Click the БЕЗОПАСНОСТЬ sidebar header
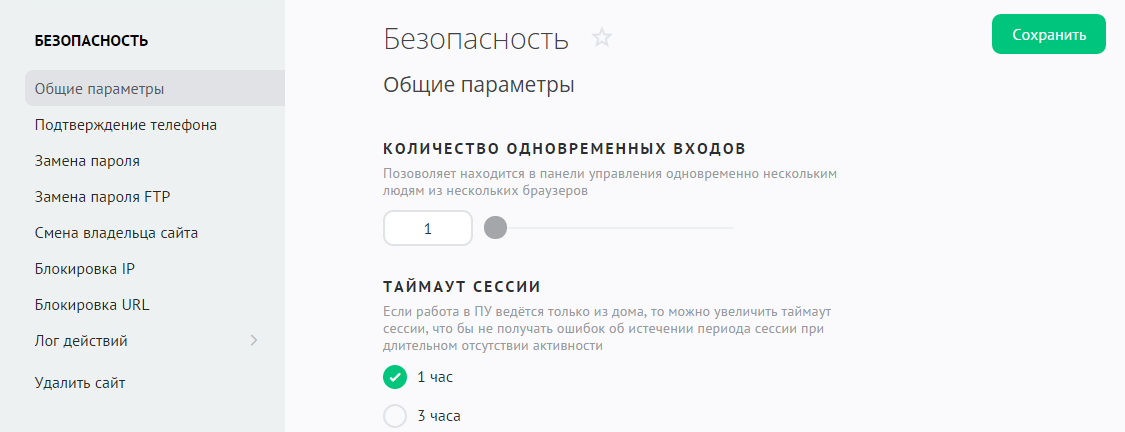Screen dimensions: 1125x432 [x=91, y=41]
